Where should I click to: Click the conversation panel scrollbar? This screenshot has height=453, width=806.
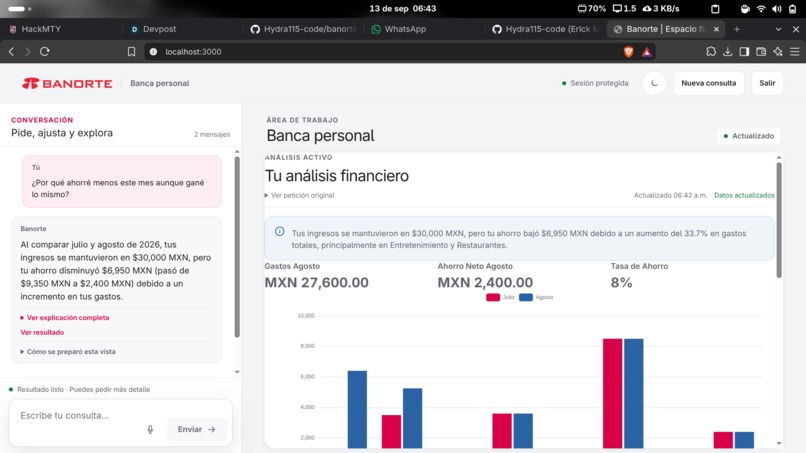(x=237, y=247)
